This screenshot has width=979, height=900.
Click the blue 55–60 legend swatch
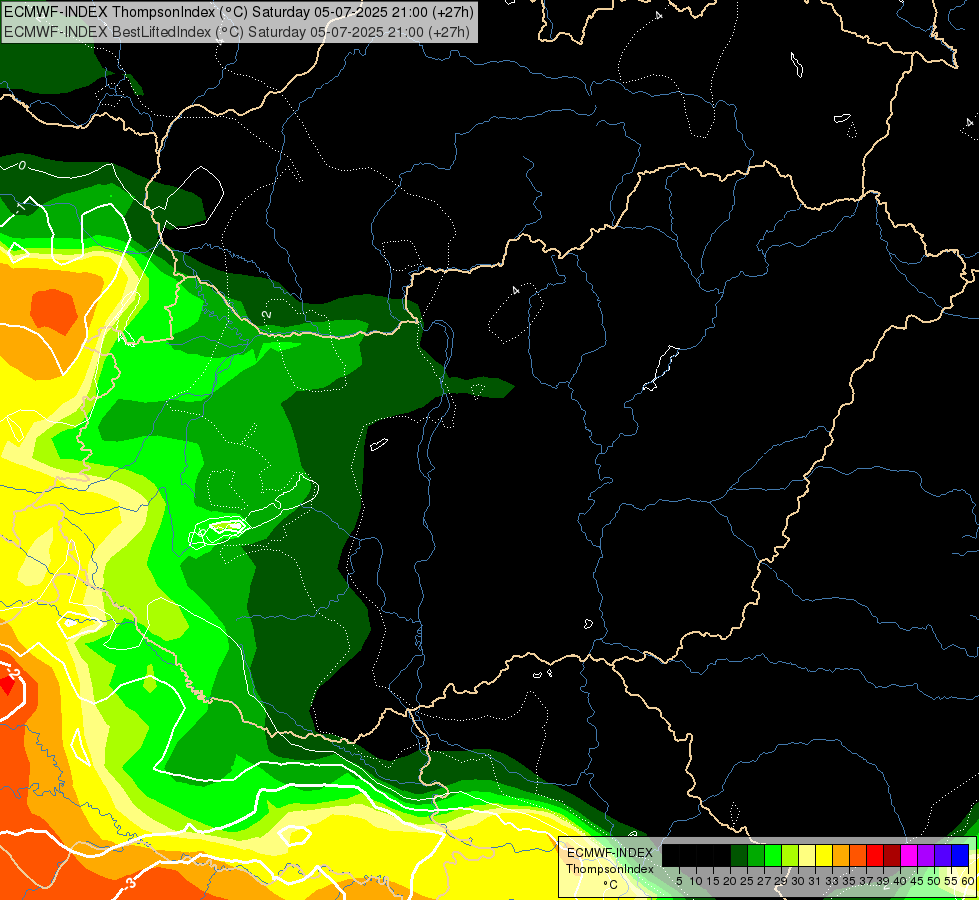point(960,855)
